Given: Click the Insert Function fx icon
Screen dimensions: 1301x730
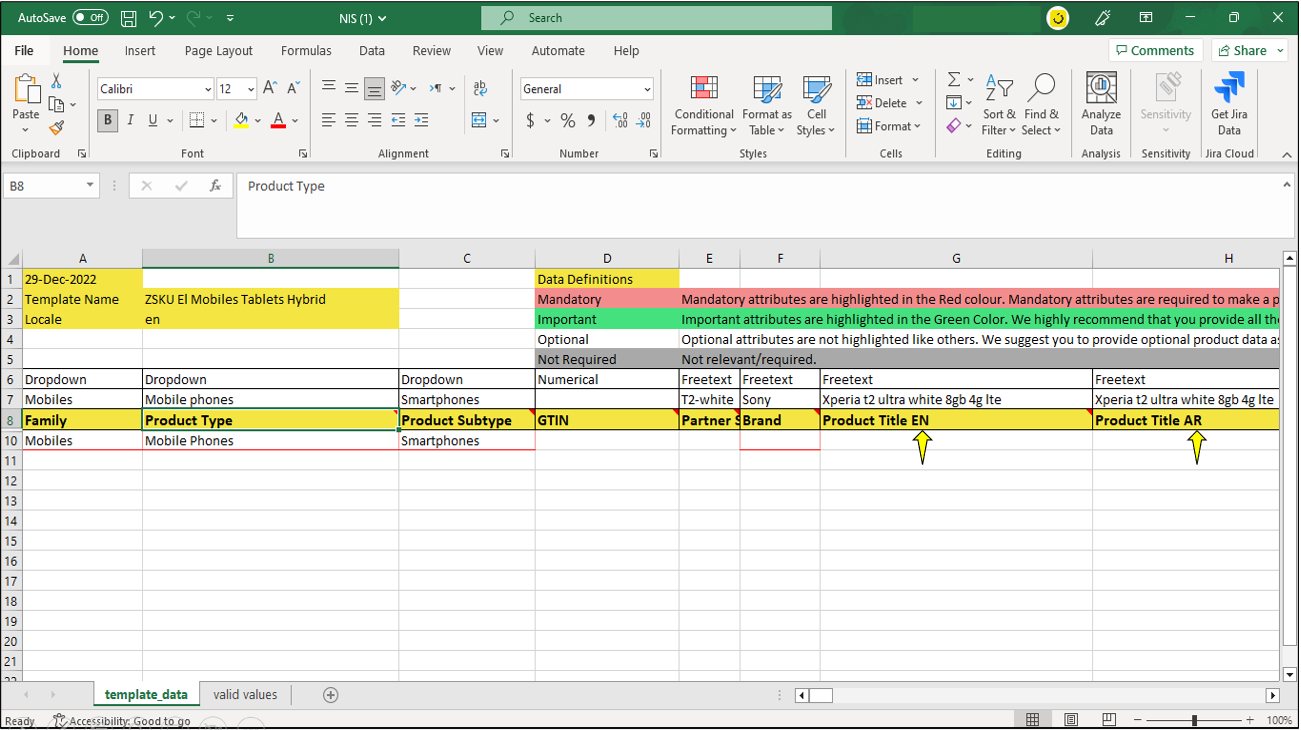Looking at the screenshot, I should (214, 186).
